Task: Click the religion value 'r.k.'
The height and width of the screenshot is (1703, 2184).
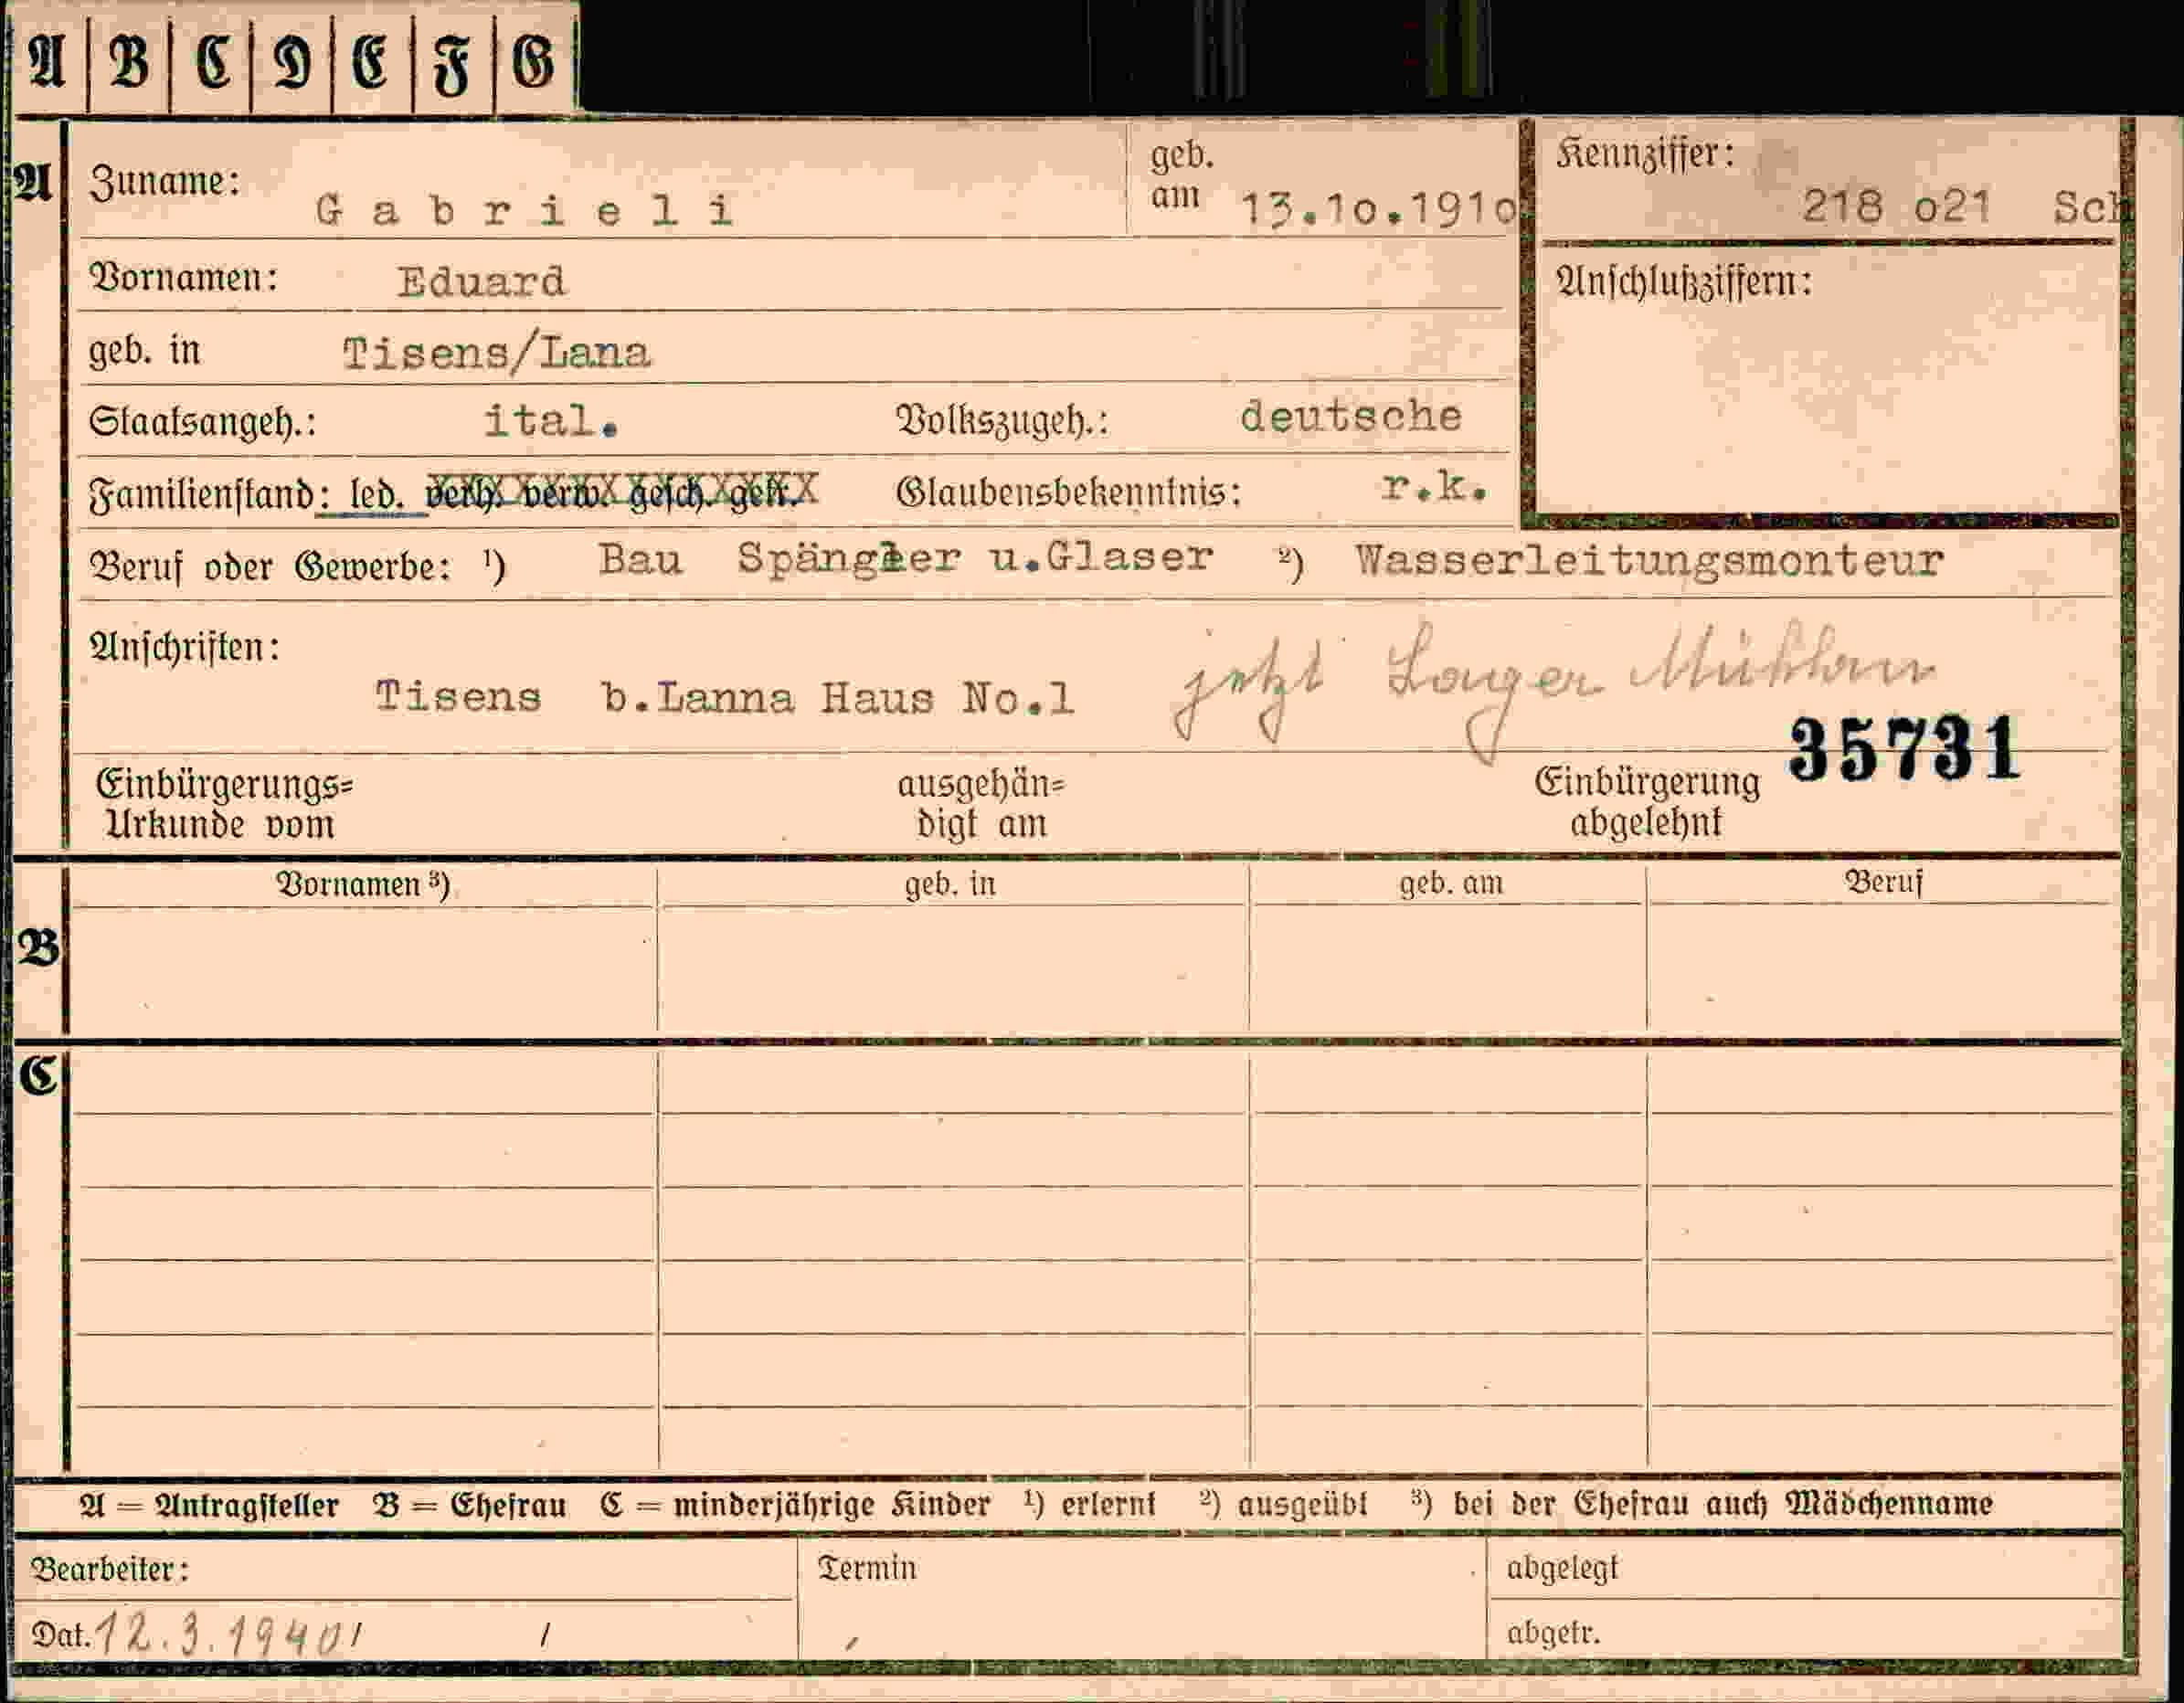Action: tap(1435, 487)
